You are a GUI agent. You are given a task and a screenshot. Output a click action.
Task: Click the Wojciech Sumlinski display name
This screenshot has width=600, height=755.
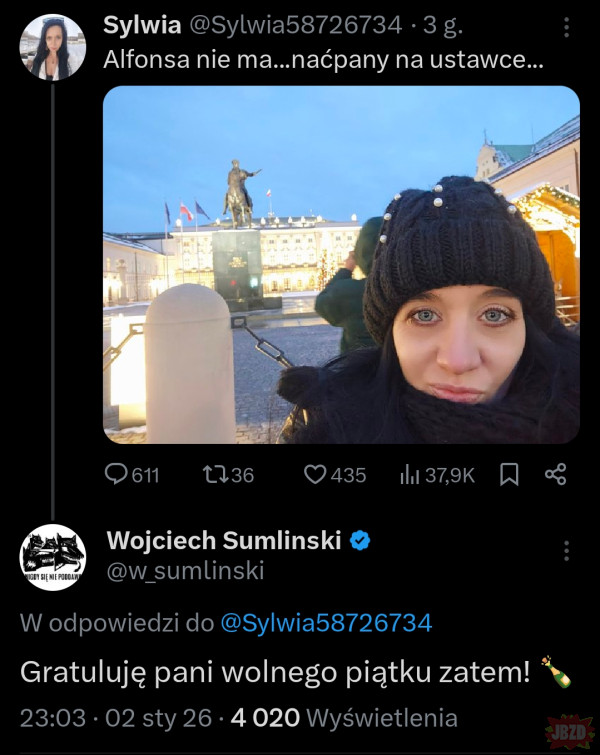point(224,541)
